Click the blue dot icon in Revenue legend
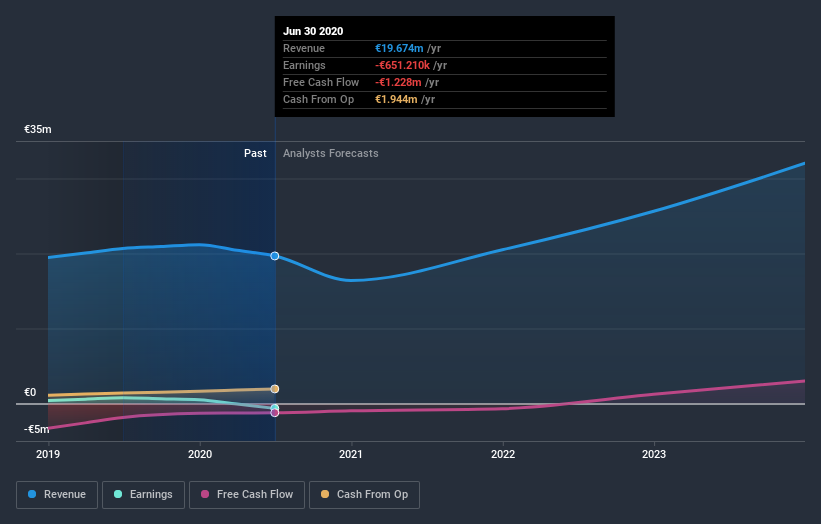The image size is (821, 524). pyautogui.click(x=32, y=494)
